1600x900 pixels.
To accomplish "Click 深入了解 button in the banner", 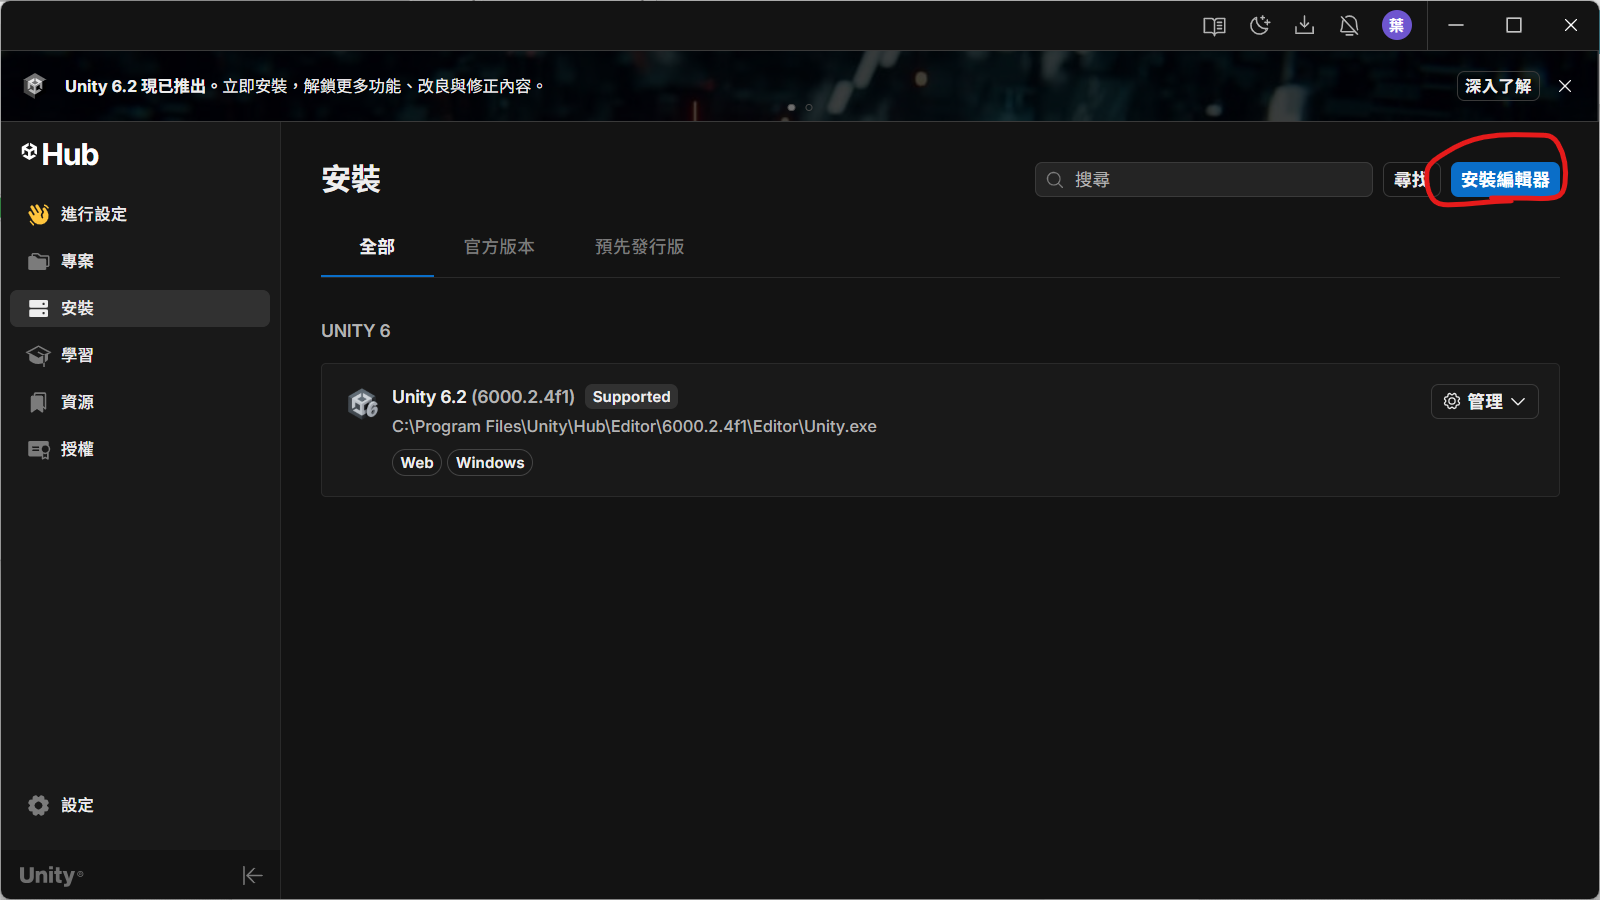I will (x=1498, y=86).
